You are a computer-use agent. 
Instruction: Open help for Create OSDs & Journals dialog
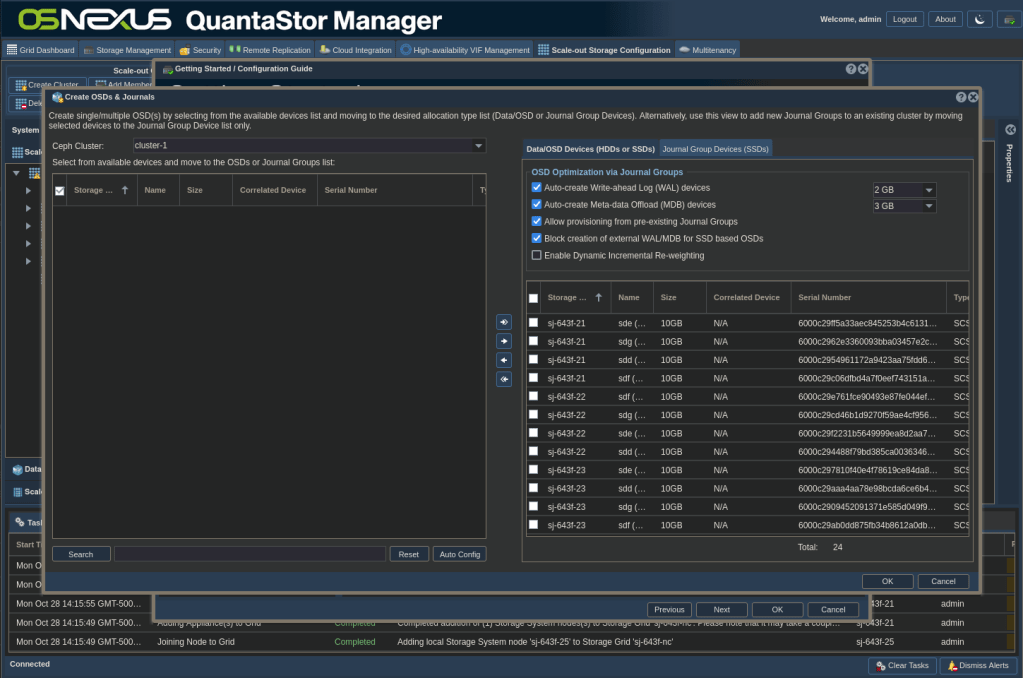(961, 97)
